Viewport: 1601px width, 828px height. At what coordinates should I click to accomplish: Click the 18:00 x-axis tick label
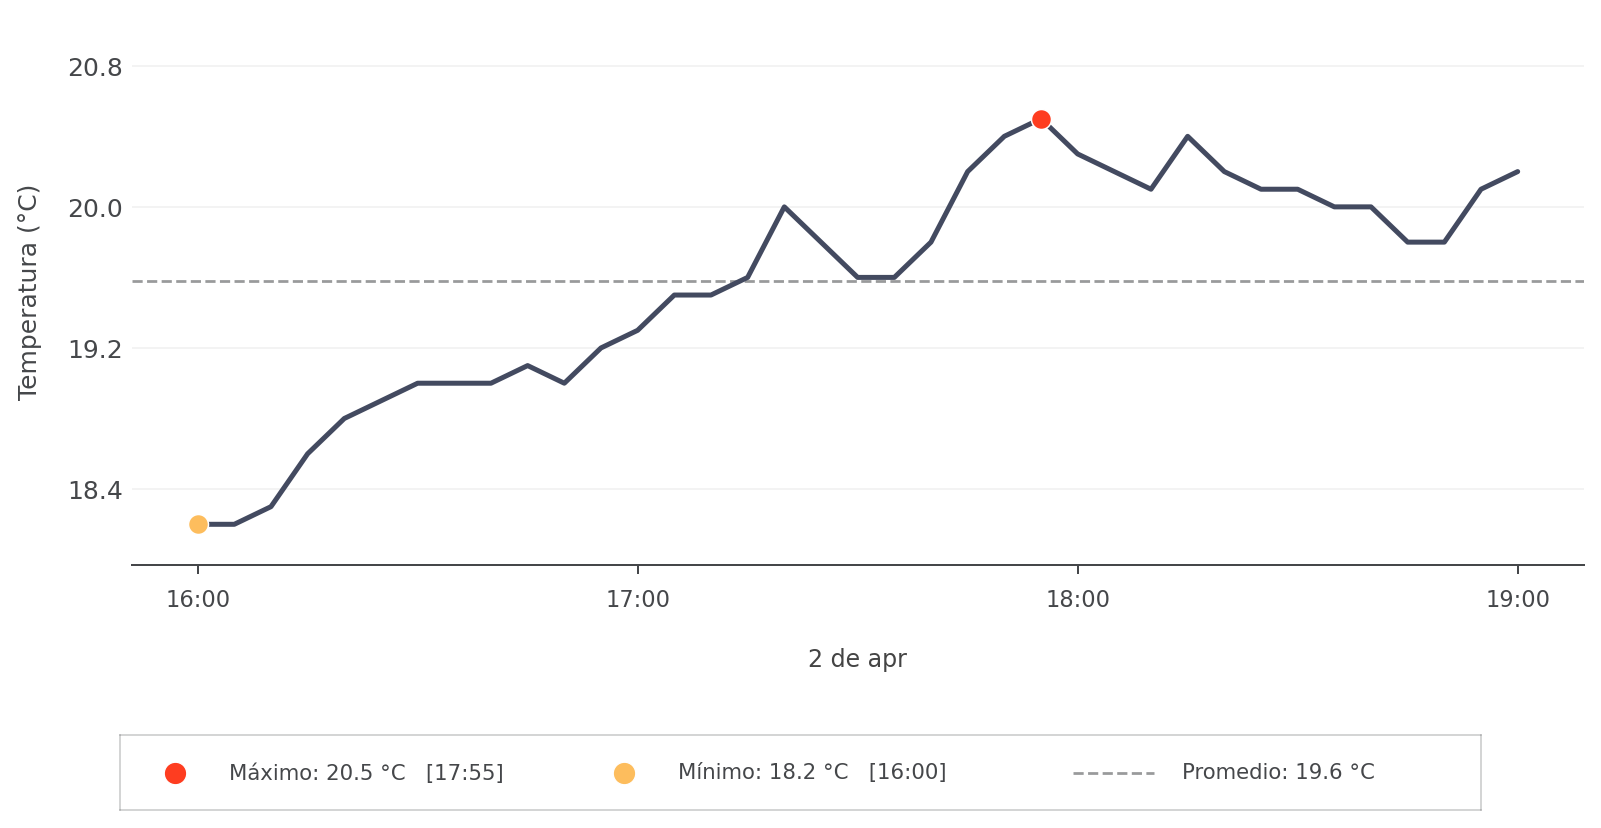point(1077,600)
